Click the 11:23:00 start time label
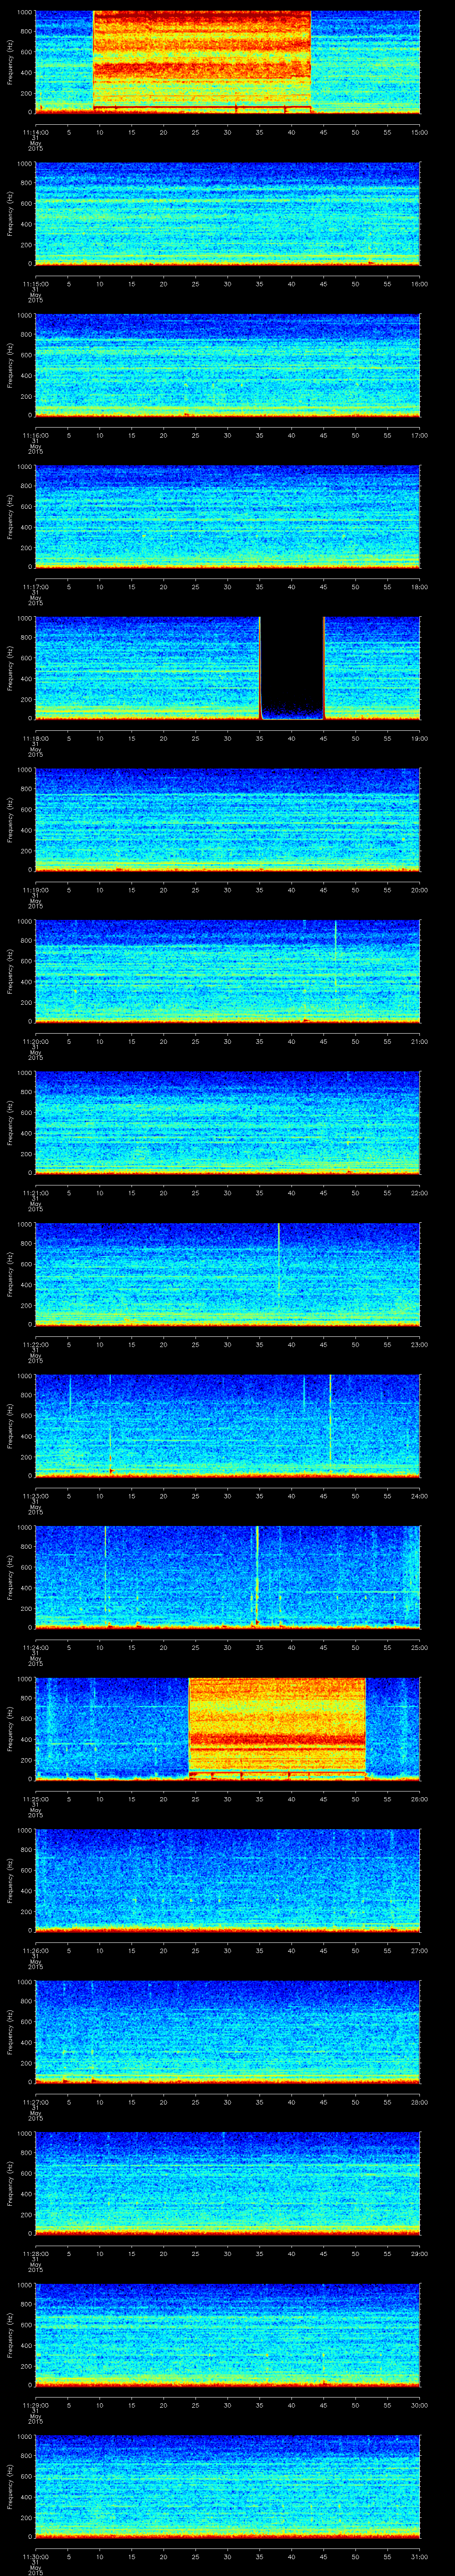Viewport: 455px width, 2576px height. tap(35, 1495)
